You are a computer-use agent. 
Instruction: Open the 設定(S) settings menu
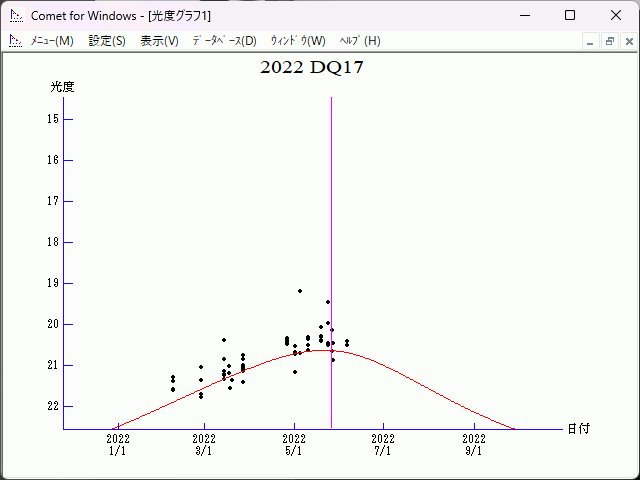click(107, 41)
